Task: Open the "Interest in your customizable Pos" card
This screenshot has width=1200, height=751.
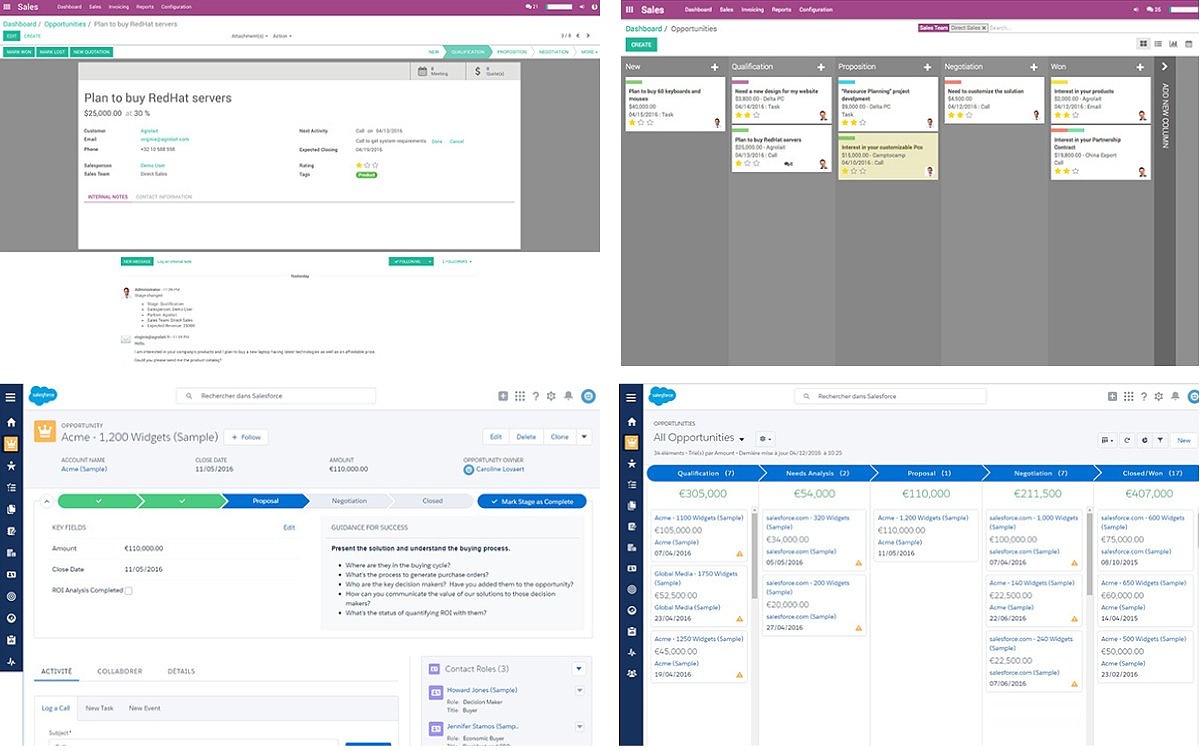Action: point(887,158)
